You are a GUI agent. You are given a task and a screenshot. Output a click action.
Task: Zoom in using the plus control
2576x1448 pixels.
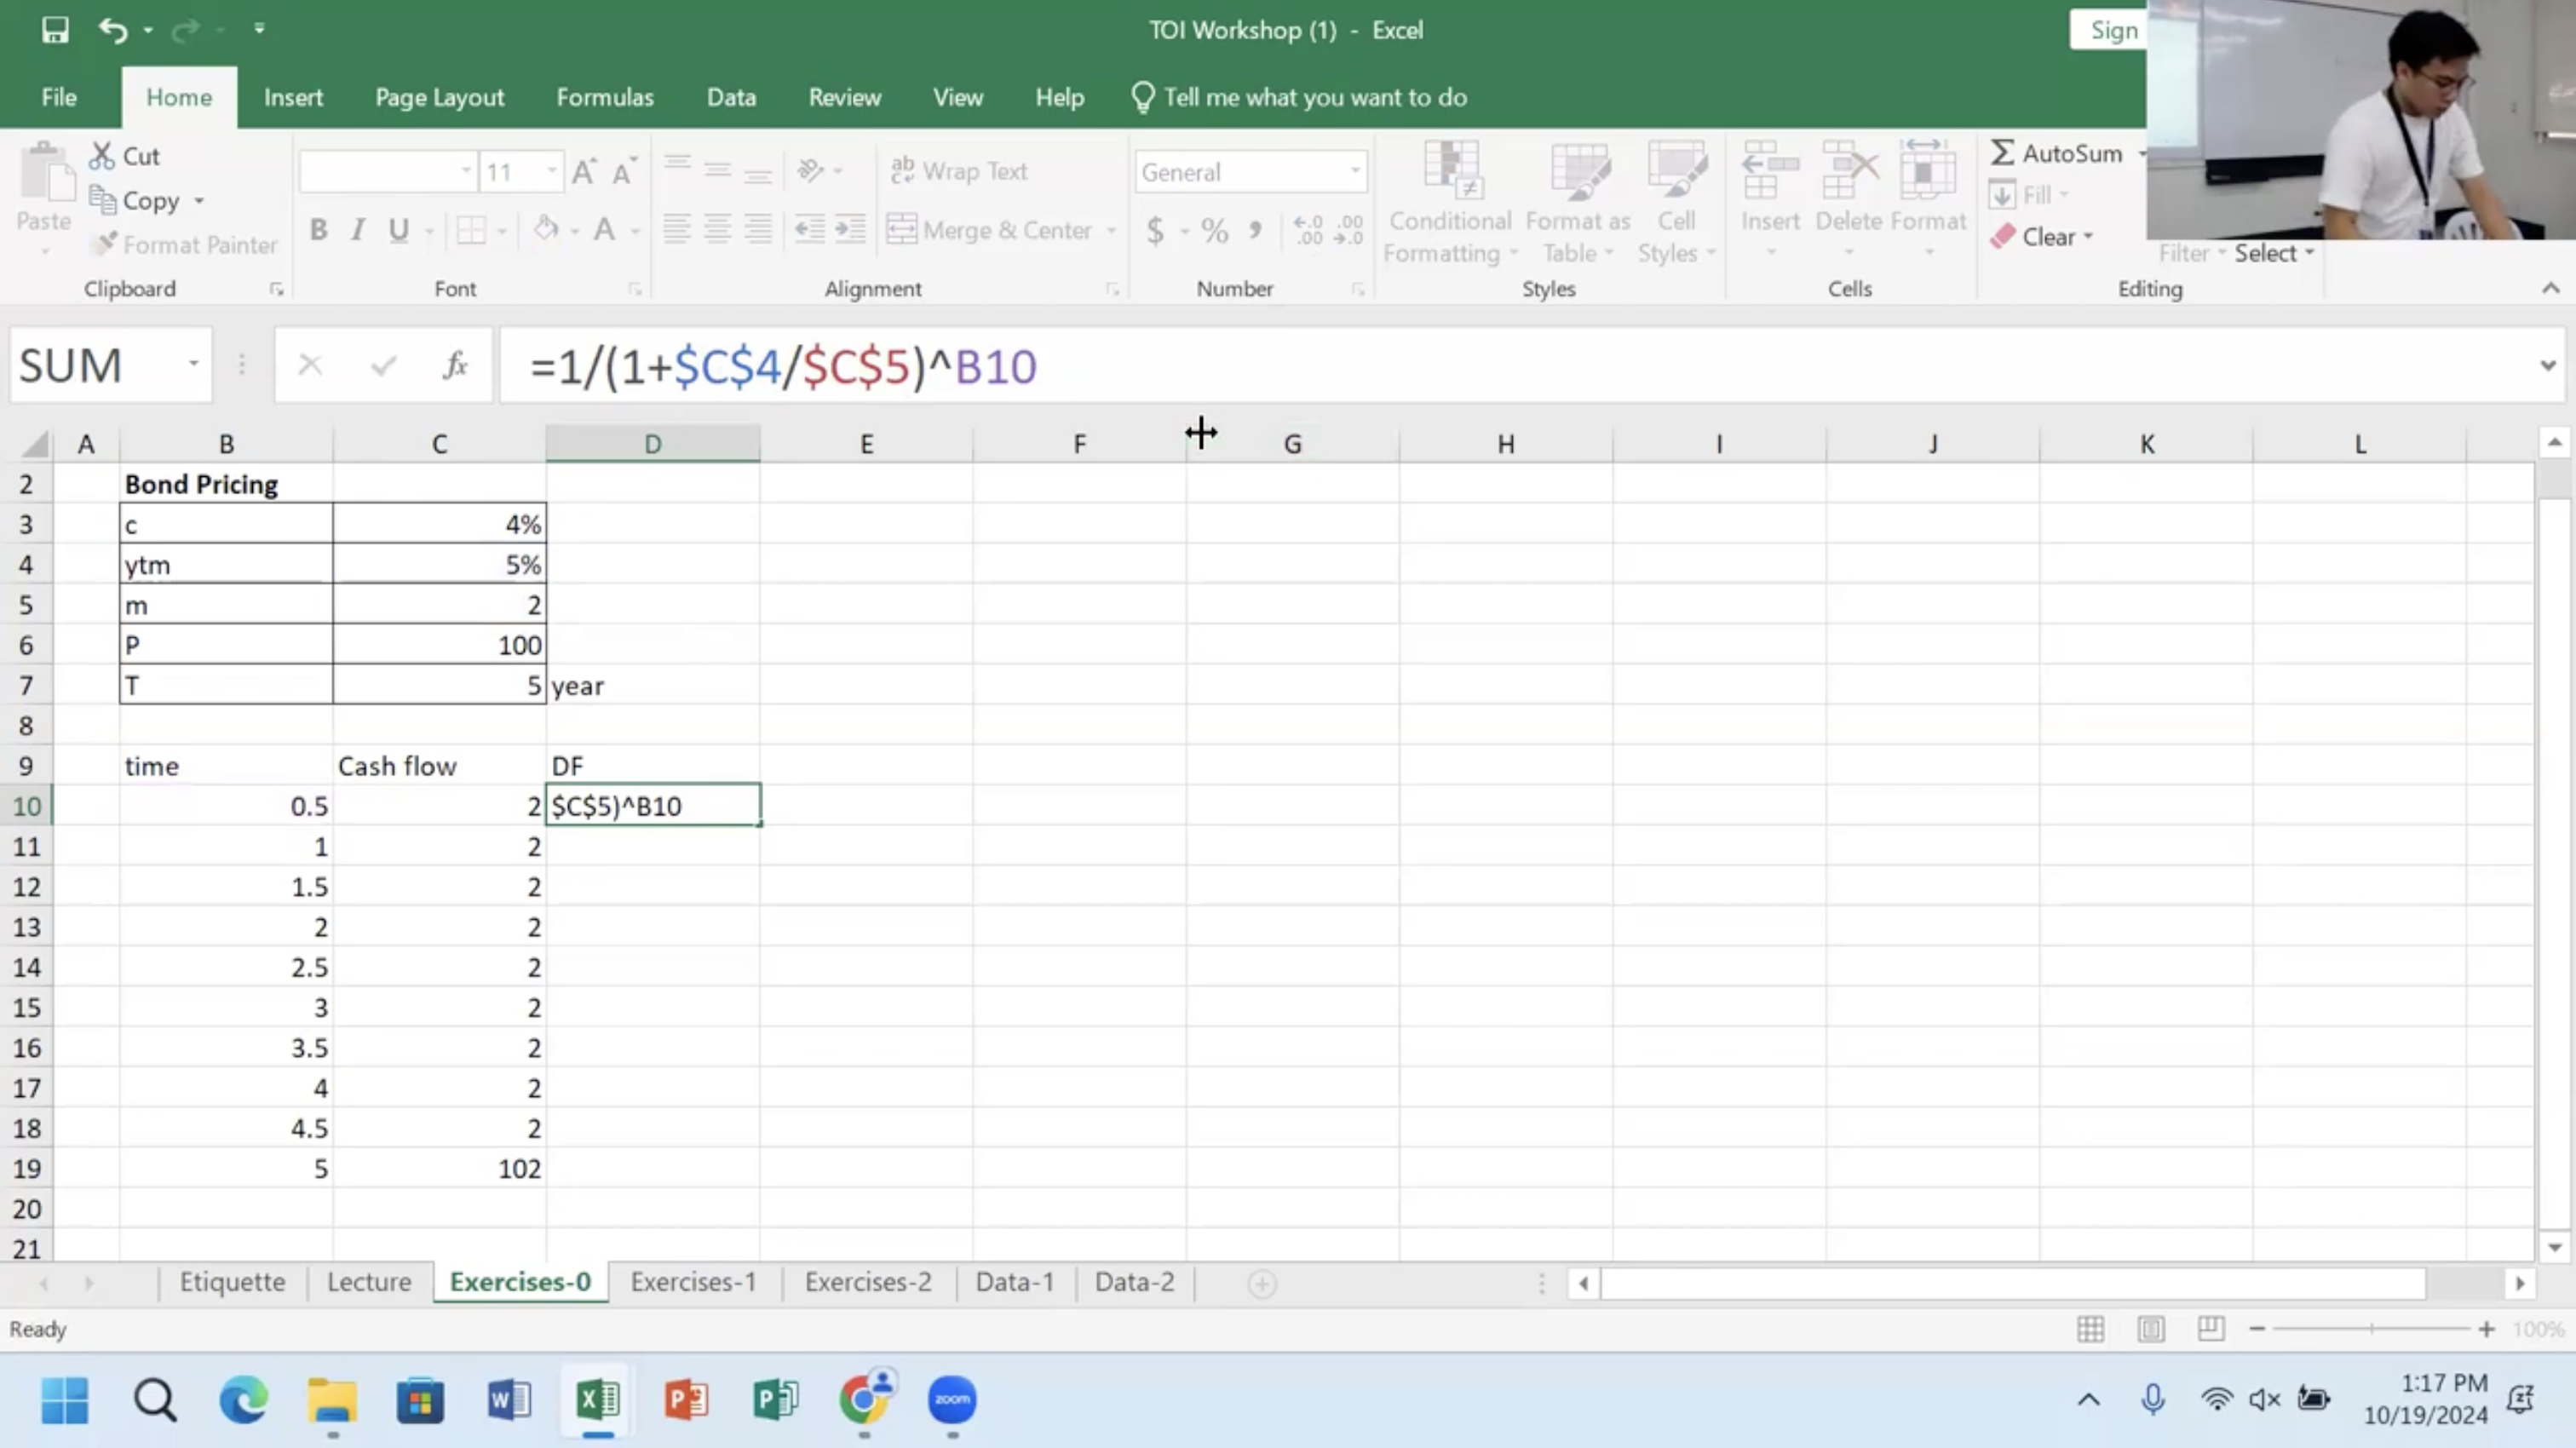tap(2487, 1329)
